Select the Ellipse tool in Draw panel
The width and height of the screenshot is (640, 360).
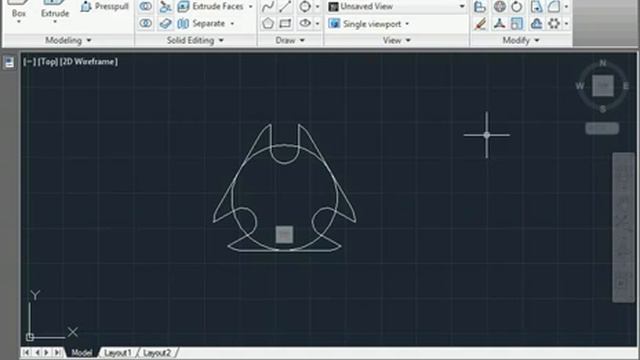coord(305,24)
